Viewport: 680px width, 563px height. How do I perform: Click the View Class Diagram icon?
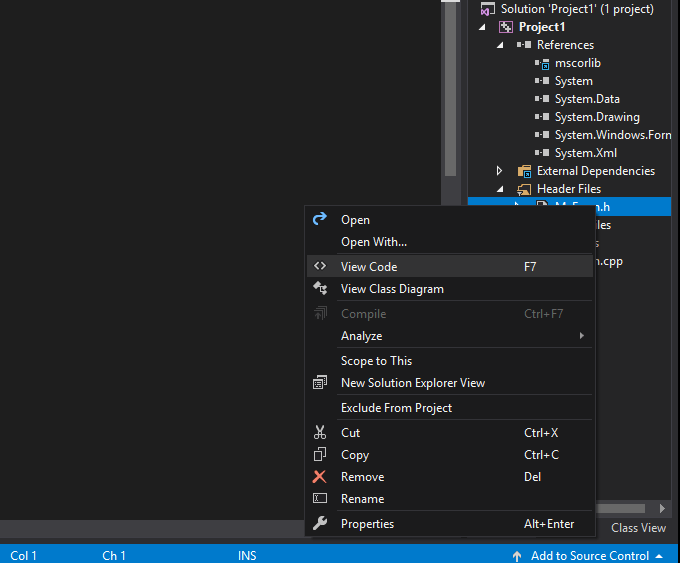[320, 288]
